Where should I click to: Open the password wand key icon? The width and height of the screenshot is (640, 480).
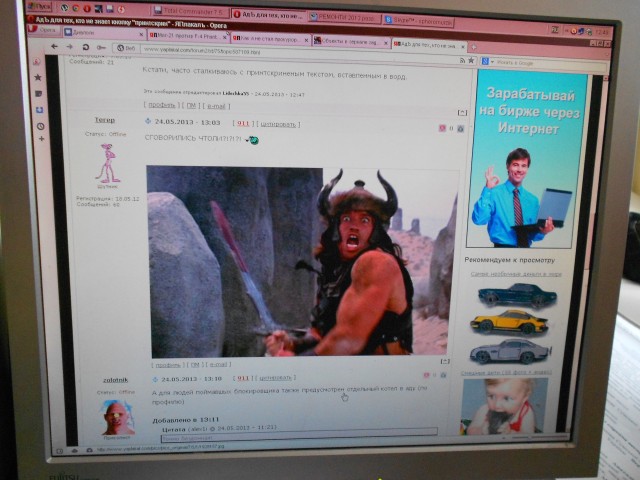click(x=101, y=48)
